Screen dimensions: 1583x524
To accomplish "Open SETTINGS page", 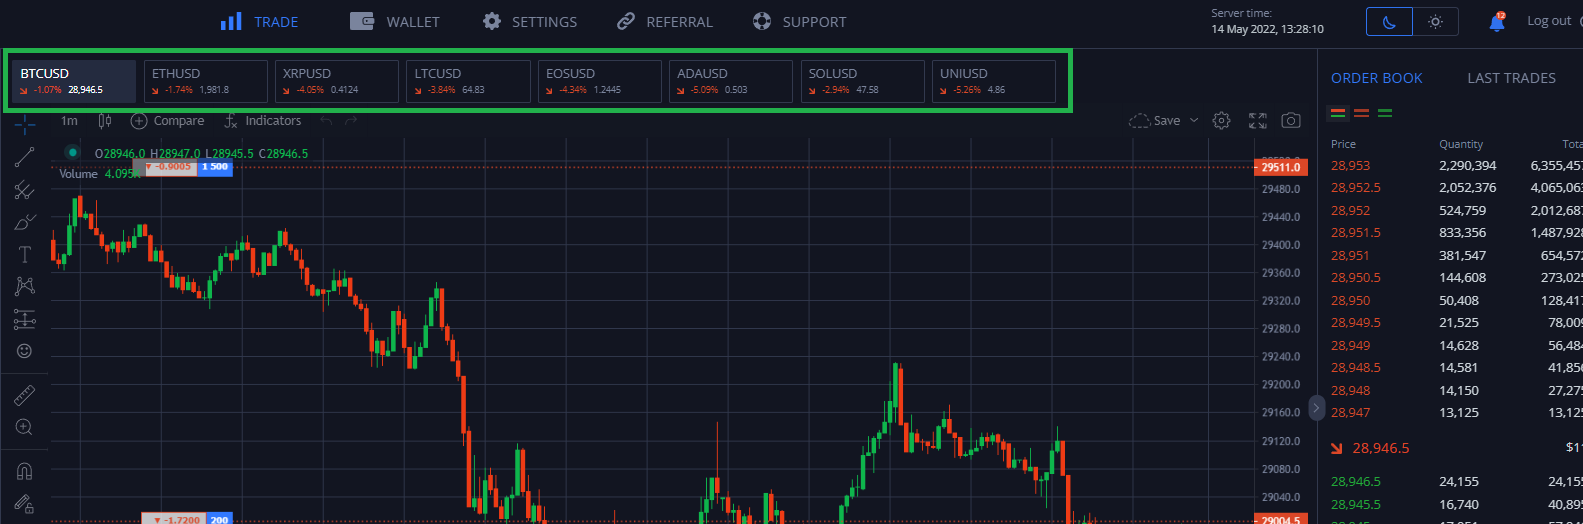I will point(529,22).
